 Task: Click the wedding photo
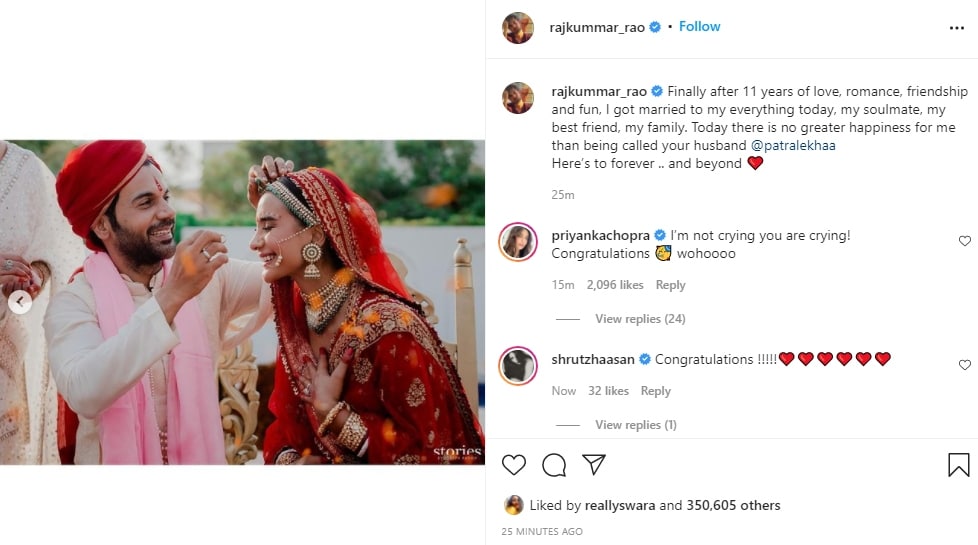point(242,302)
